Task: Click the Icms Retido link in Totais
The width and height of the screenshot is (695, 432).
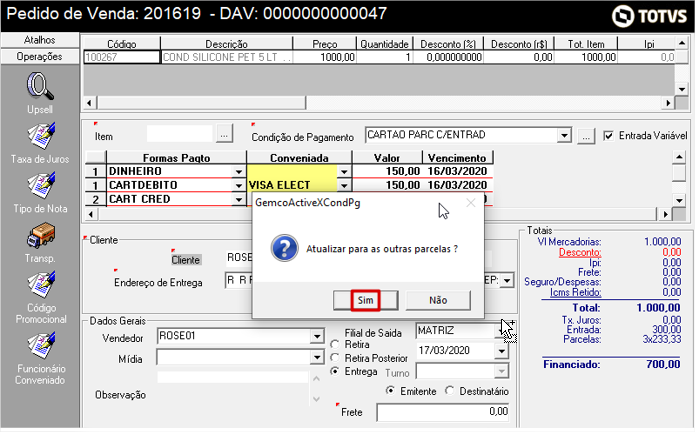Action: [575, 292]
